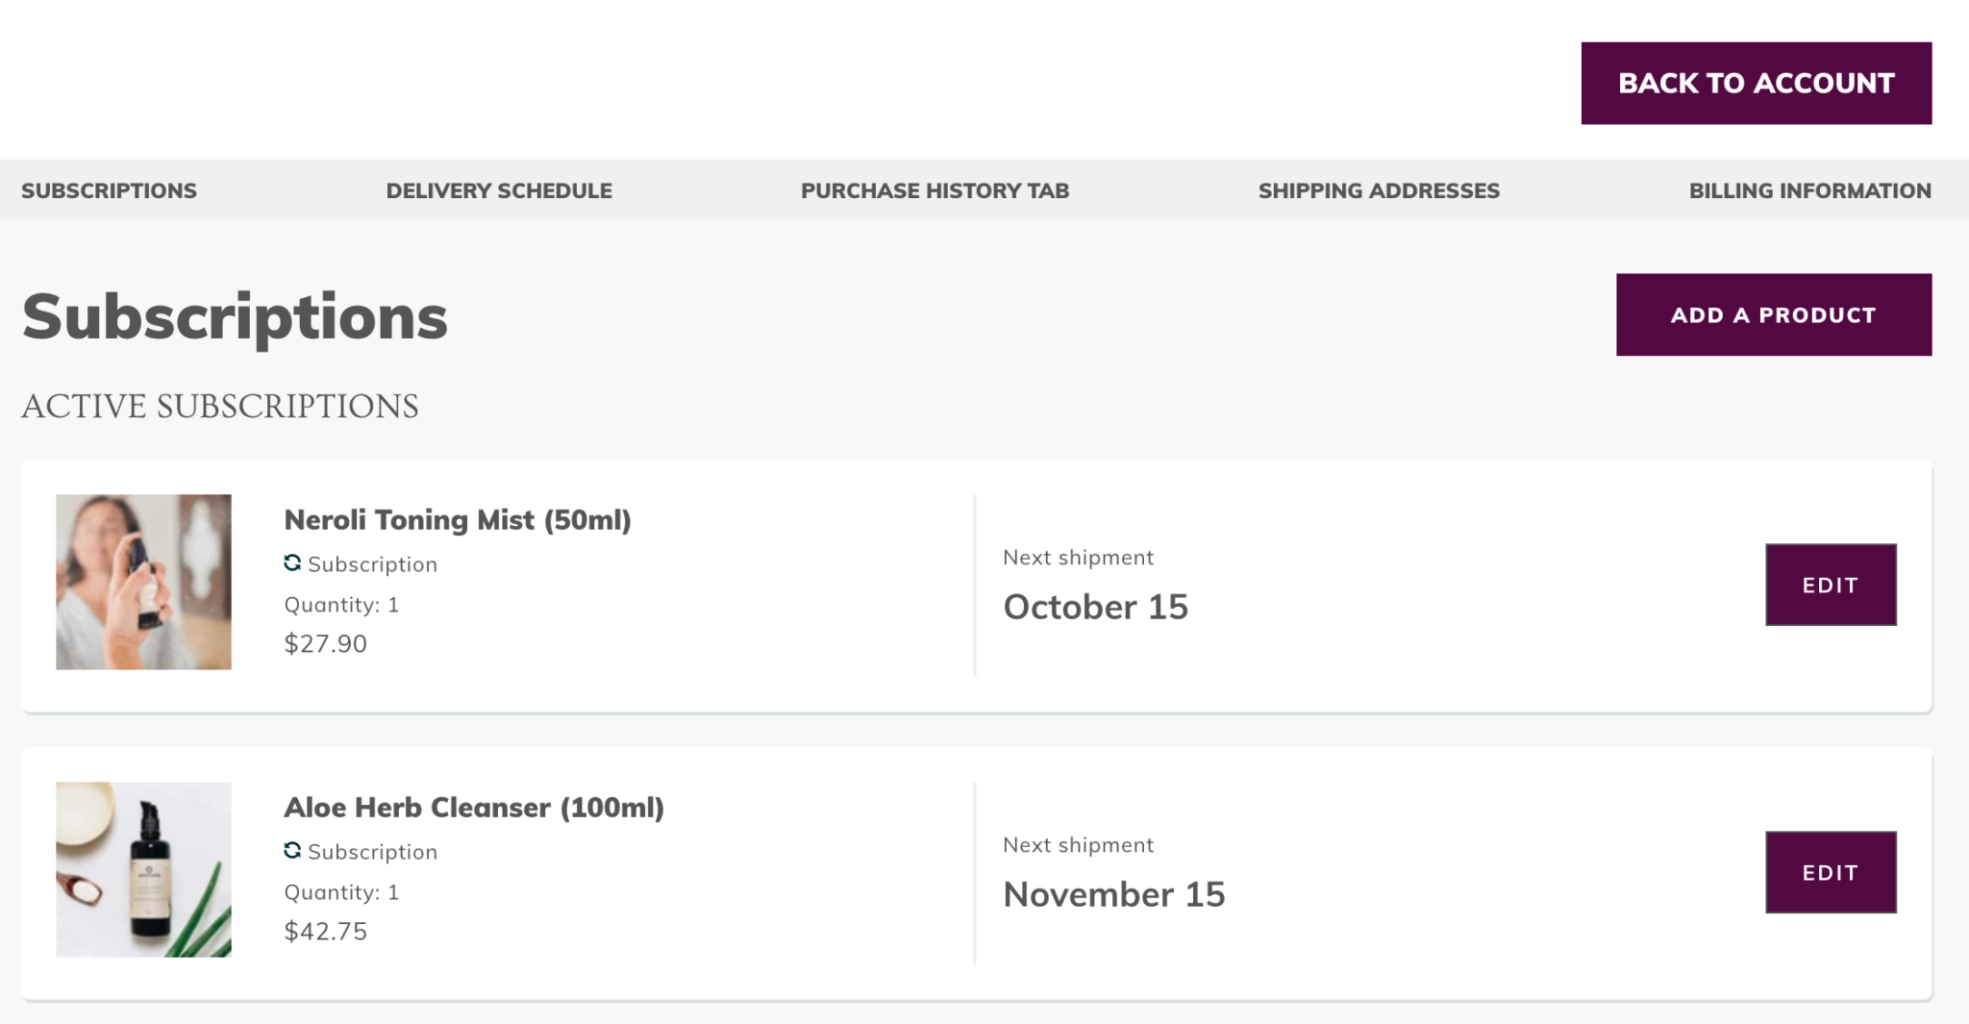Go to the Purchase History Tab
The width and height of the screenshot is (1969, 1024).
point(934,191)
